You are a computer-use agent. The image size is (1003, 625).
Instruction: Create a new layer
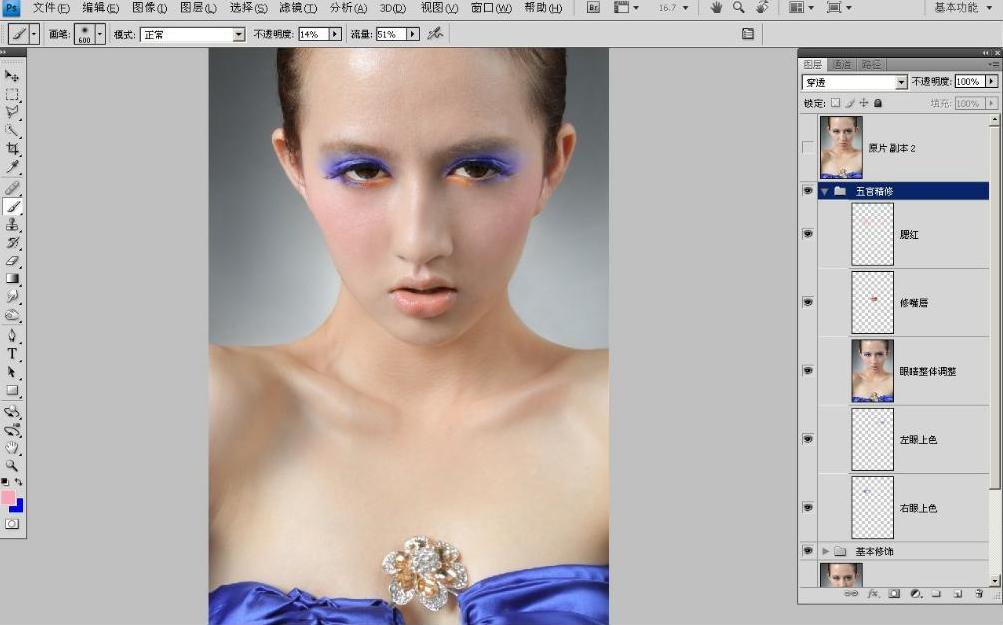pyautogui.click(x=958, y=594)
